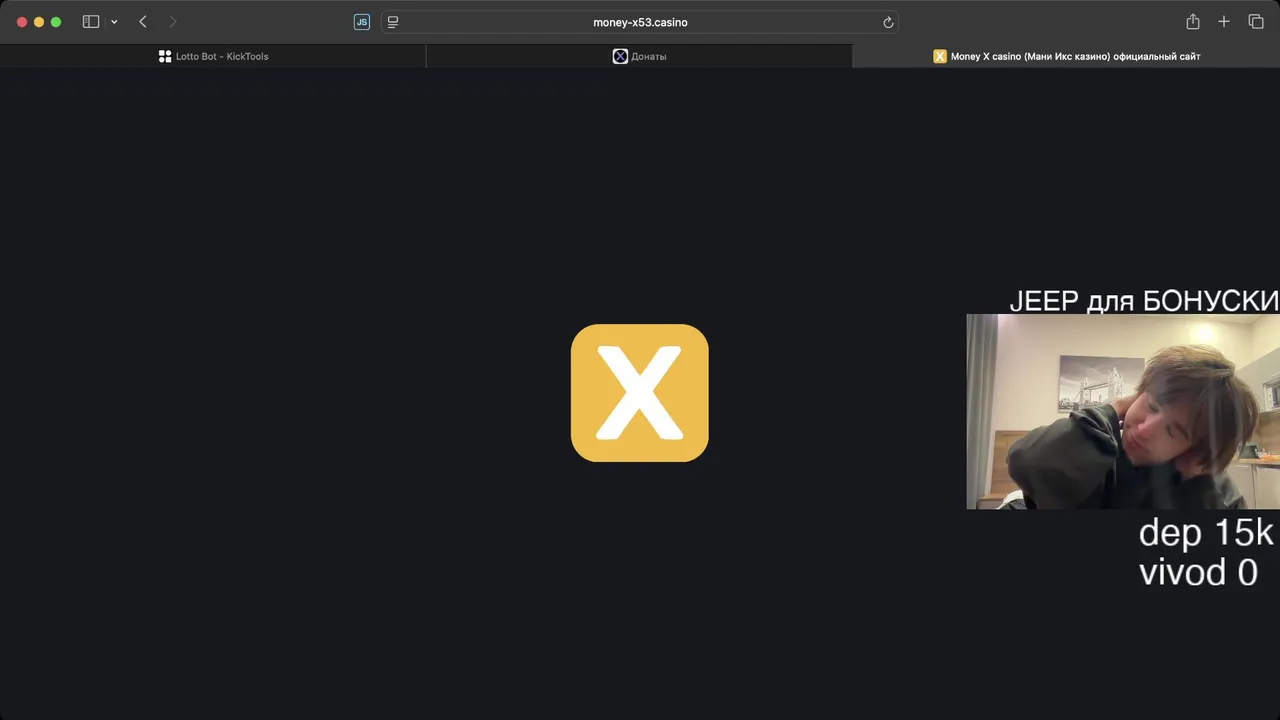Open the sidebar options dropdown arrow
The height and width of the screenshot is (720, 1280).
pyautogui.click(x=114, y=22)
